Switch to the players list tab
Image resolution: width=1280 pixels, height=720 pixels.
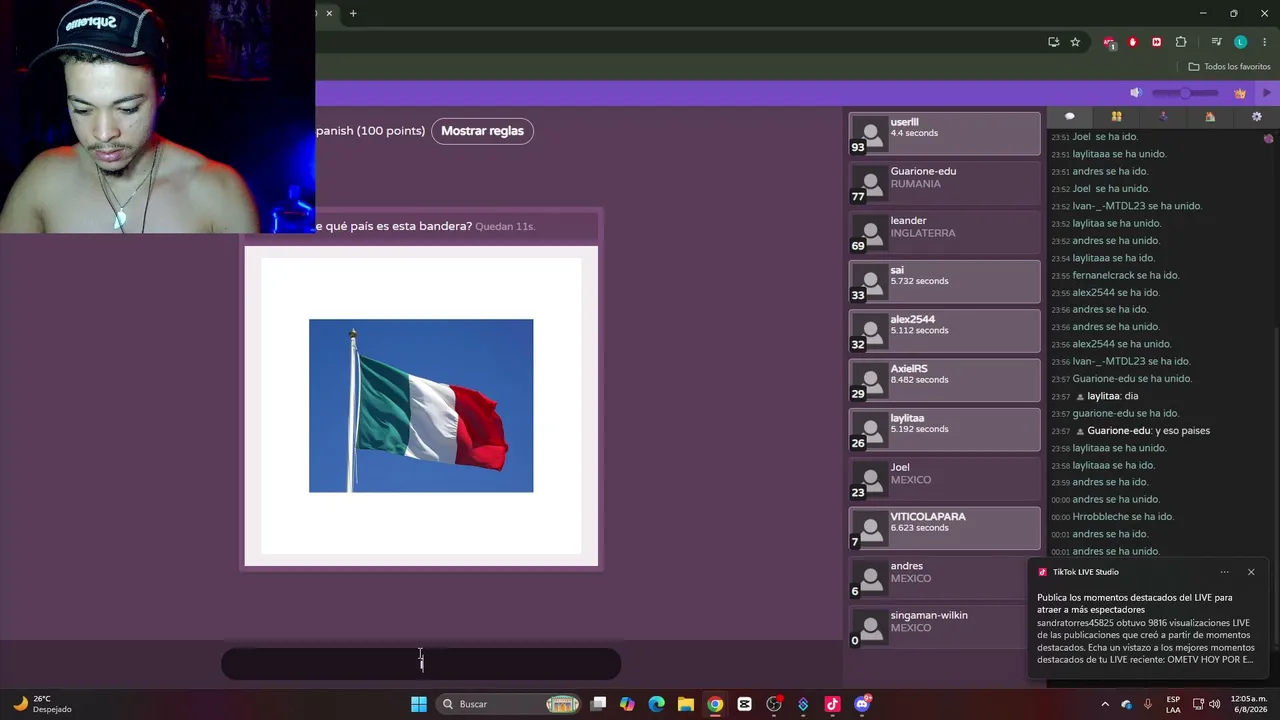point(1116,117)
